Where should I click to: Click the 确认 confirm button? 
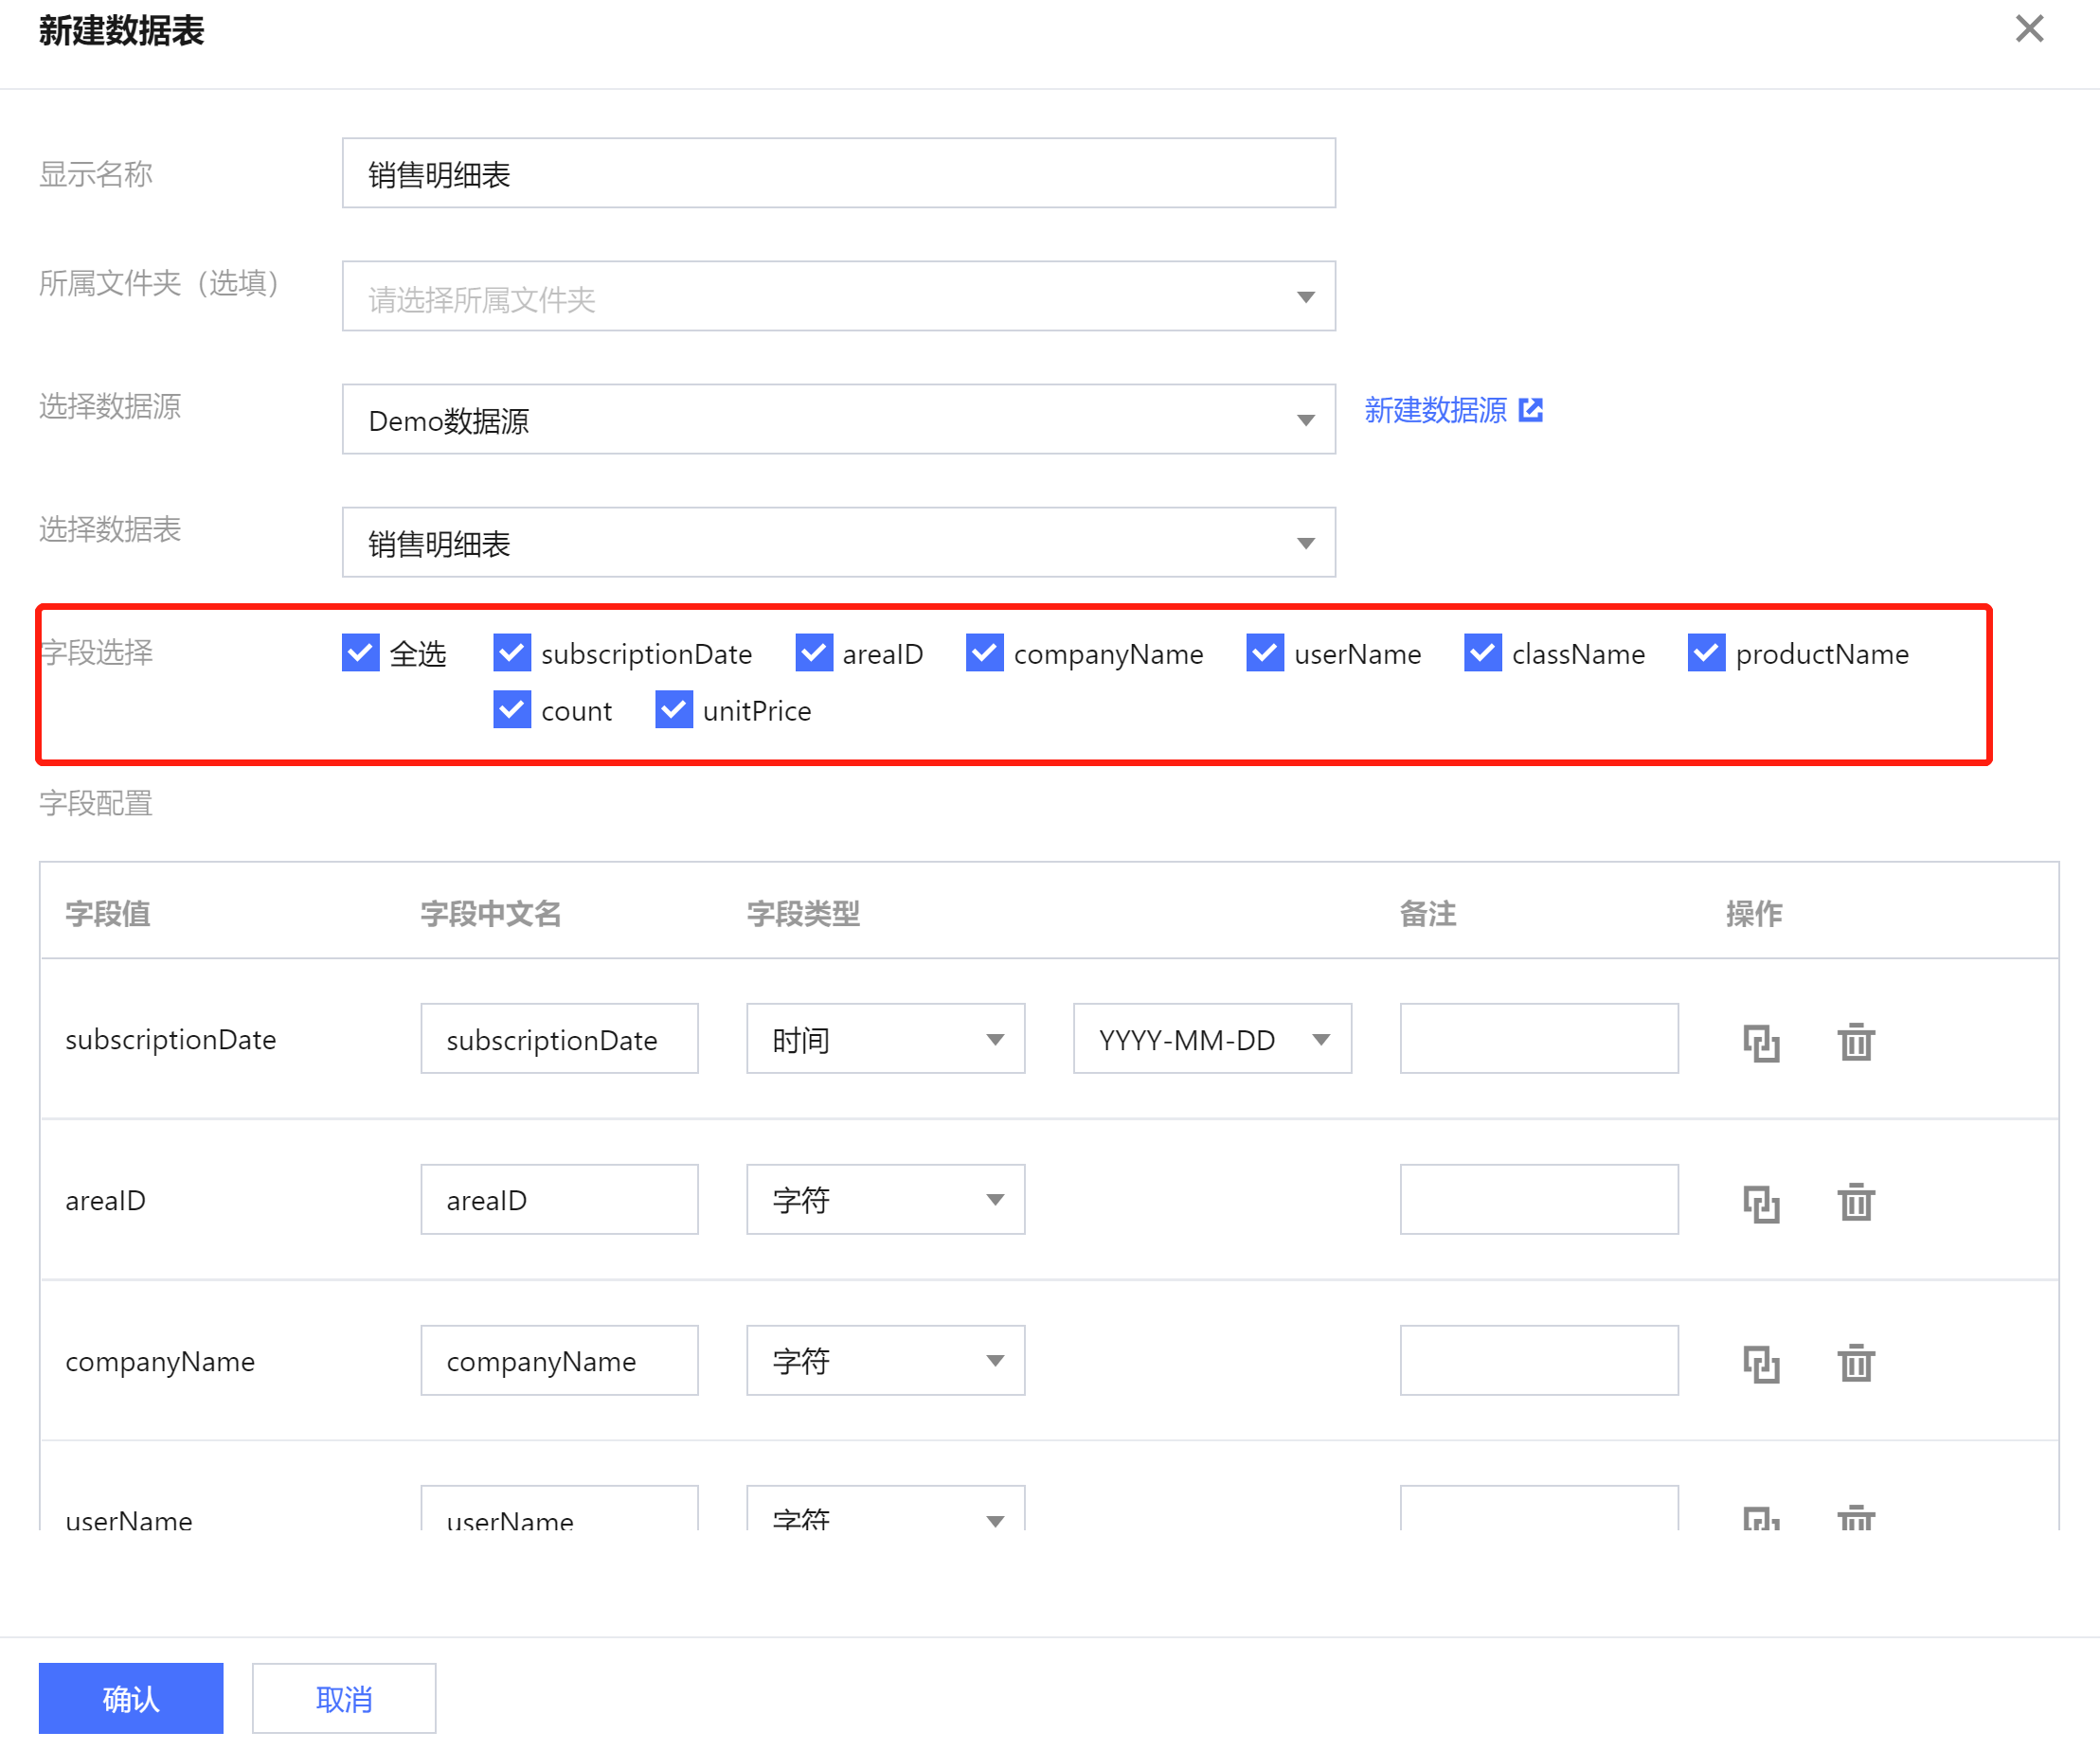131,1698
